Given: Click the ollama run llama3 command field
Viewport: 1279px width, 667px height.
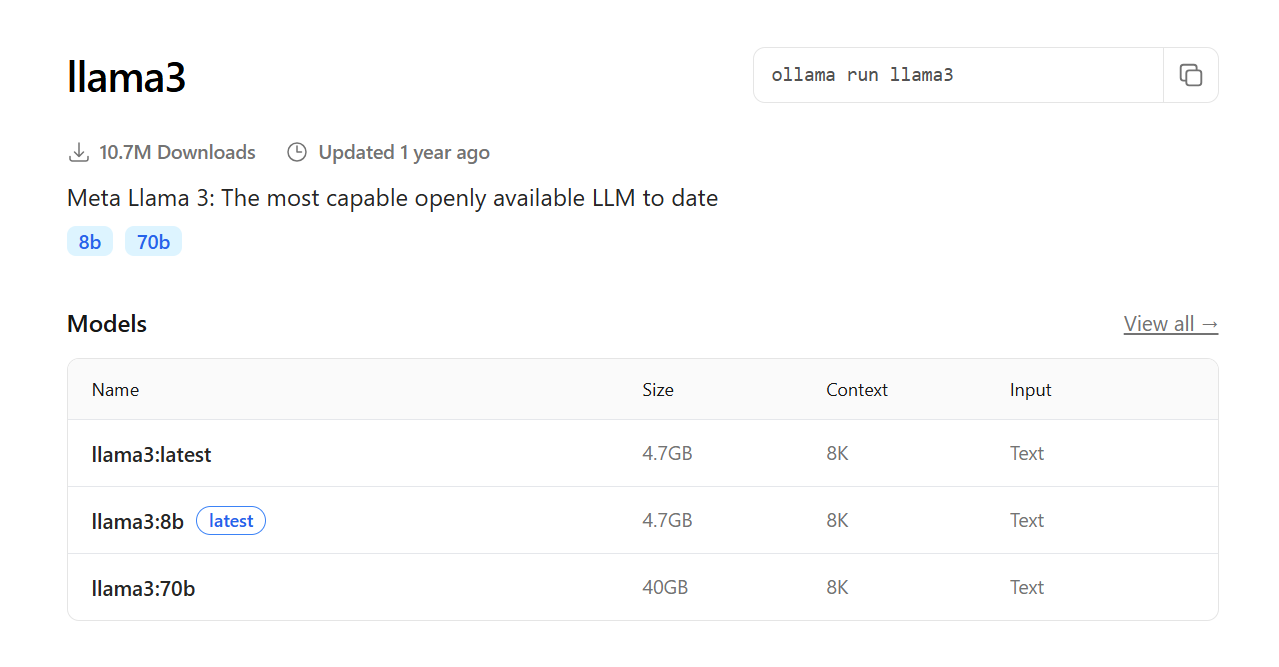Looking at the screenshot, I should (958, 75).
